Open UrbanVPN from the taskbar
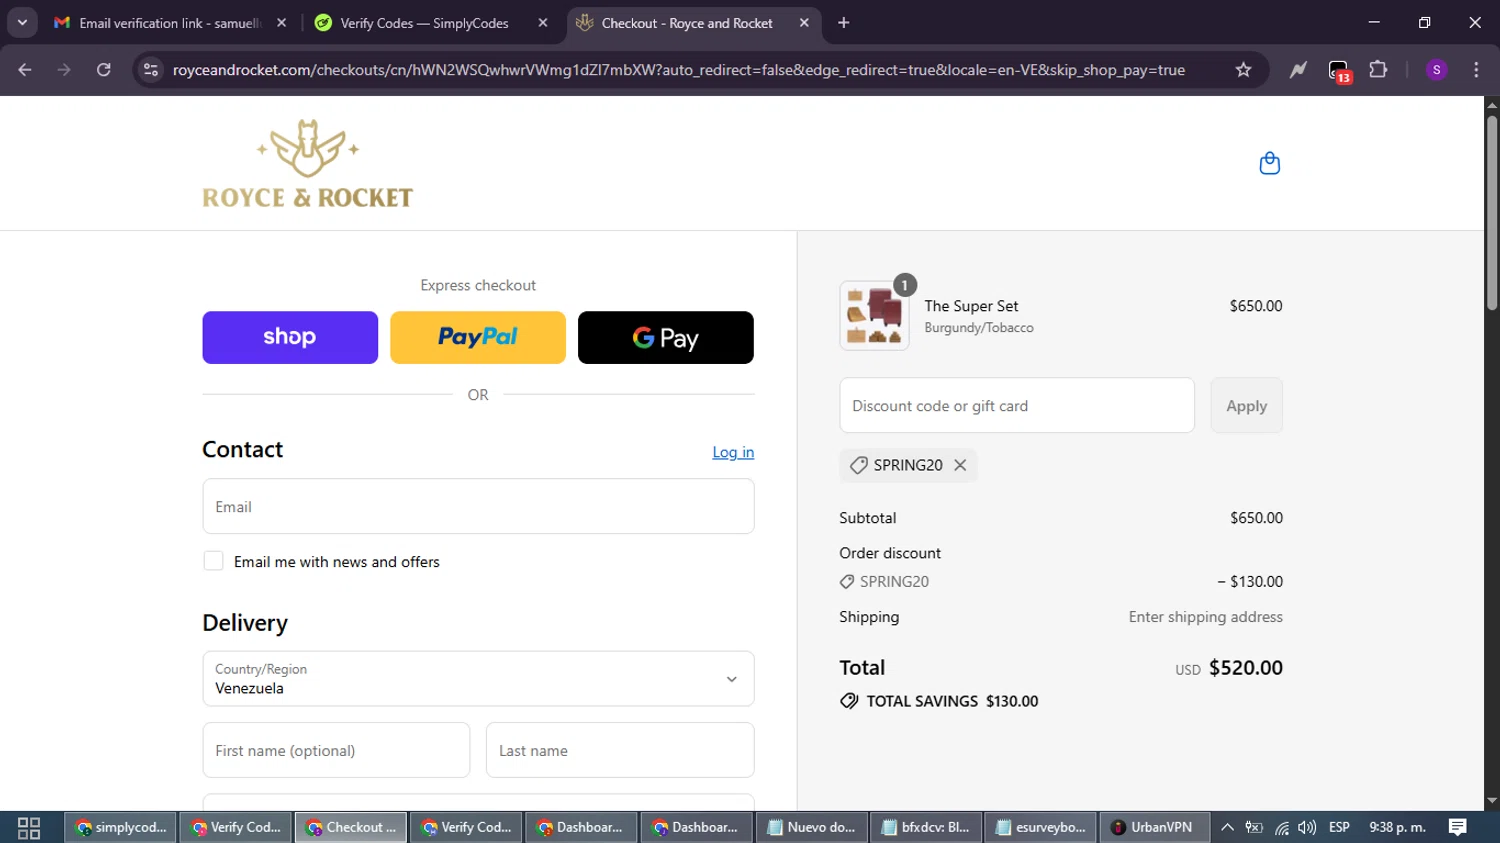The width and height of the screenshot is (1500, 843). pyautogui.click(x=1154, y=827)
